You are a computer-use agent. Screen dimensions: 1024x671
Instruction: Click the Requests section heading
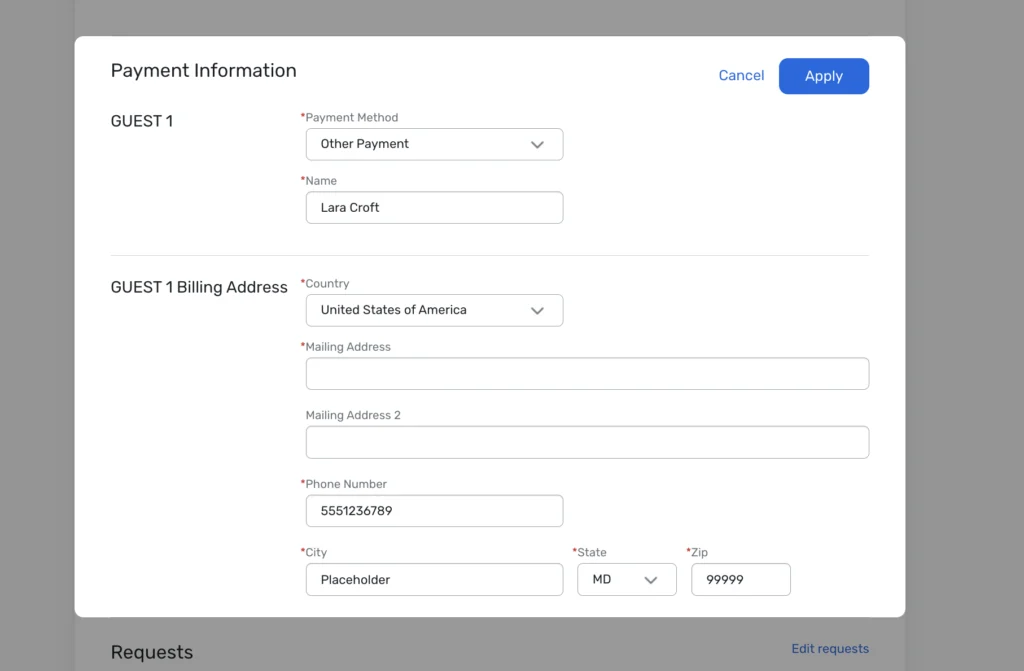point(152,651)
